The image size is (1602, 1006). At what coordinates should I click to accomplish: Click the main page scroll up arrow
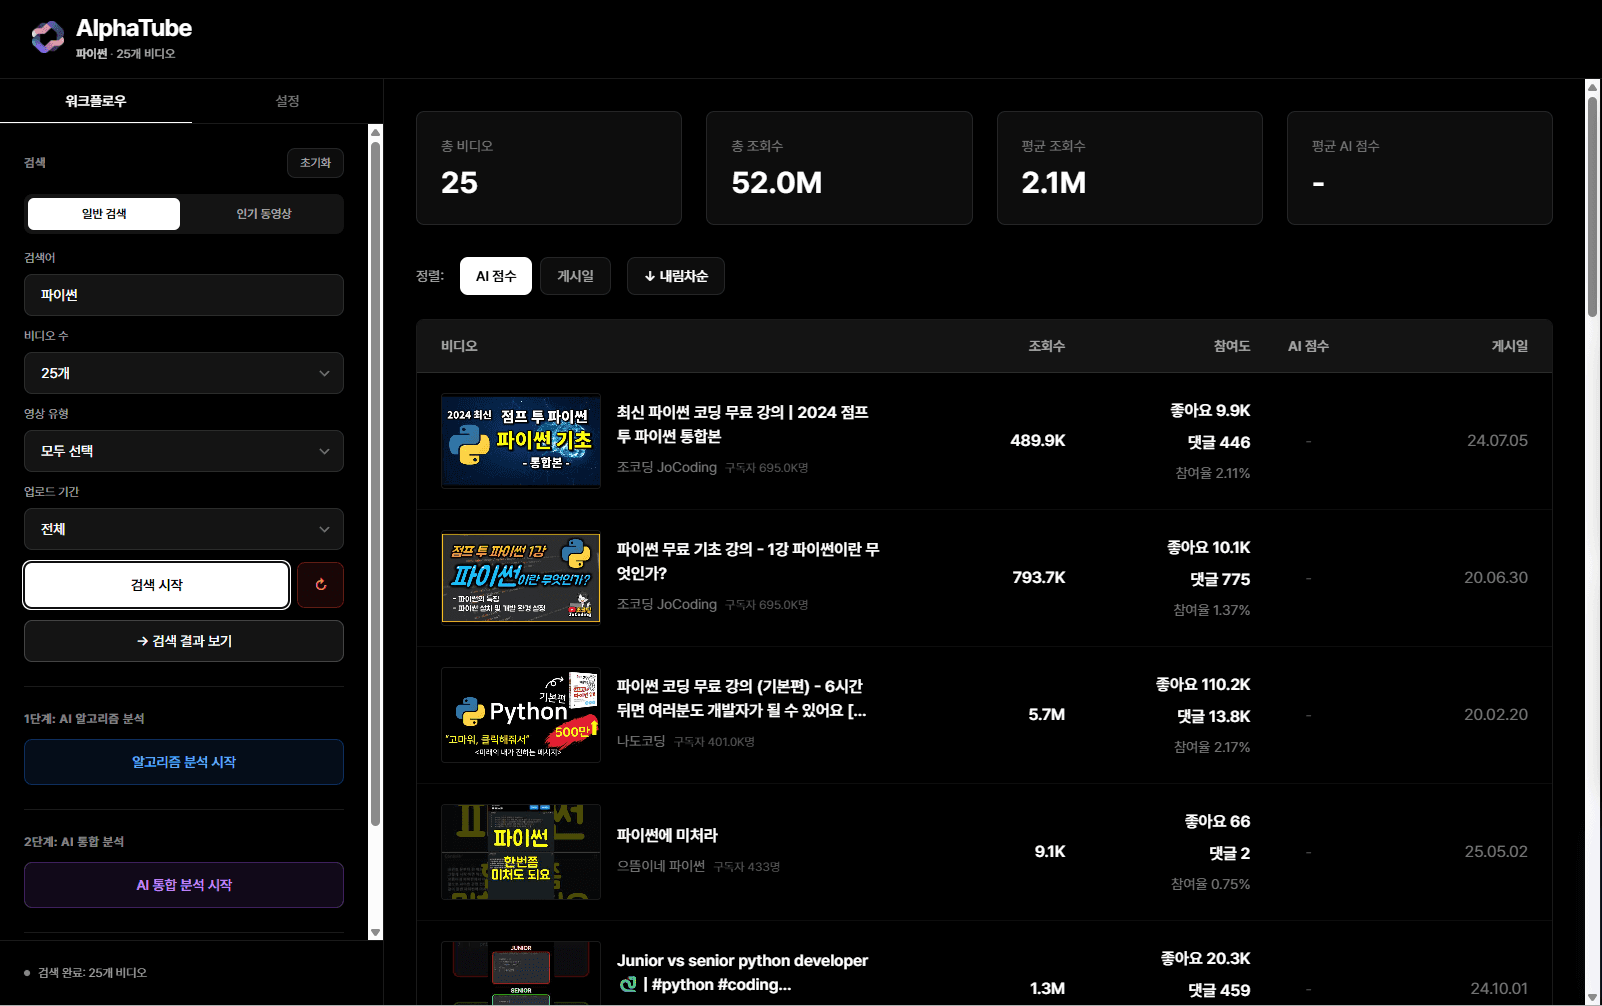point(1592,88)
